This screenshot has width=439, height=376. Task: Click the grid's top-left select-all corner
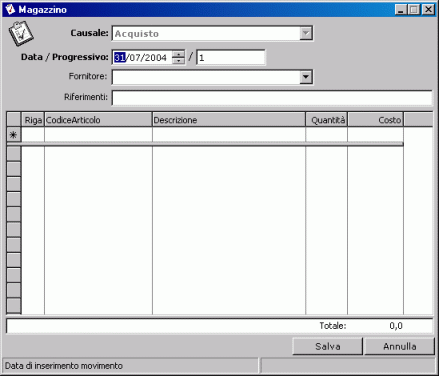[x=14, y=120]
